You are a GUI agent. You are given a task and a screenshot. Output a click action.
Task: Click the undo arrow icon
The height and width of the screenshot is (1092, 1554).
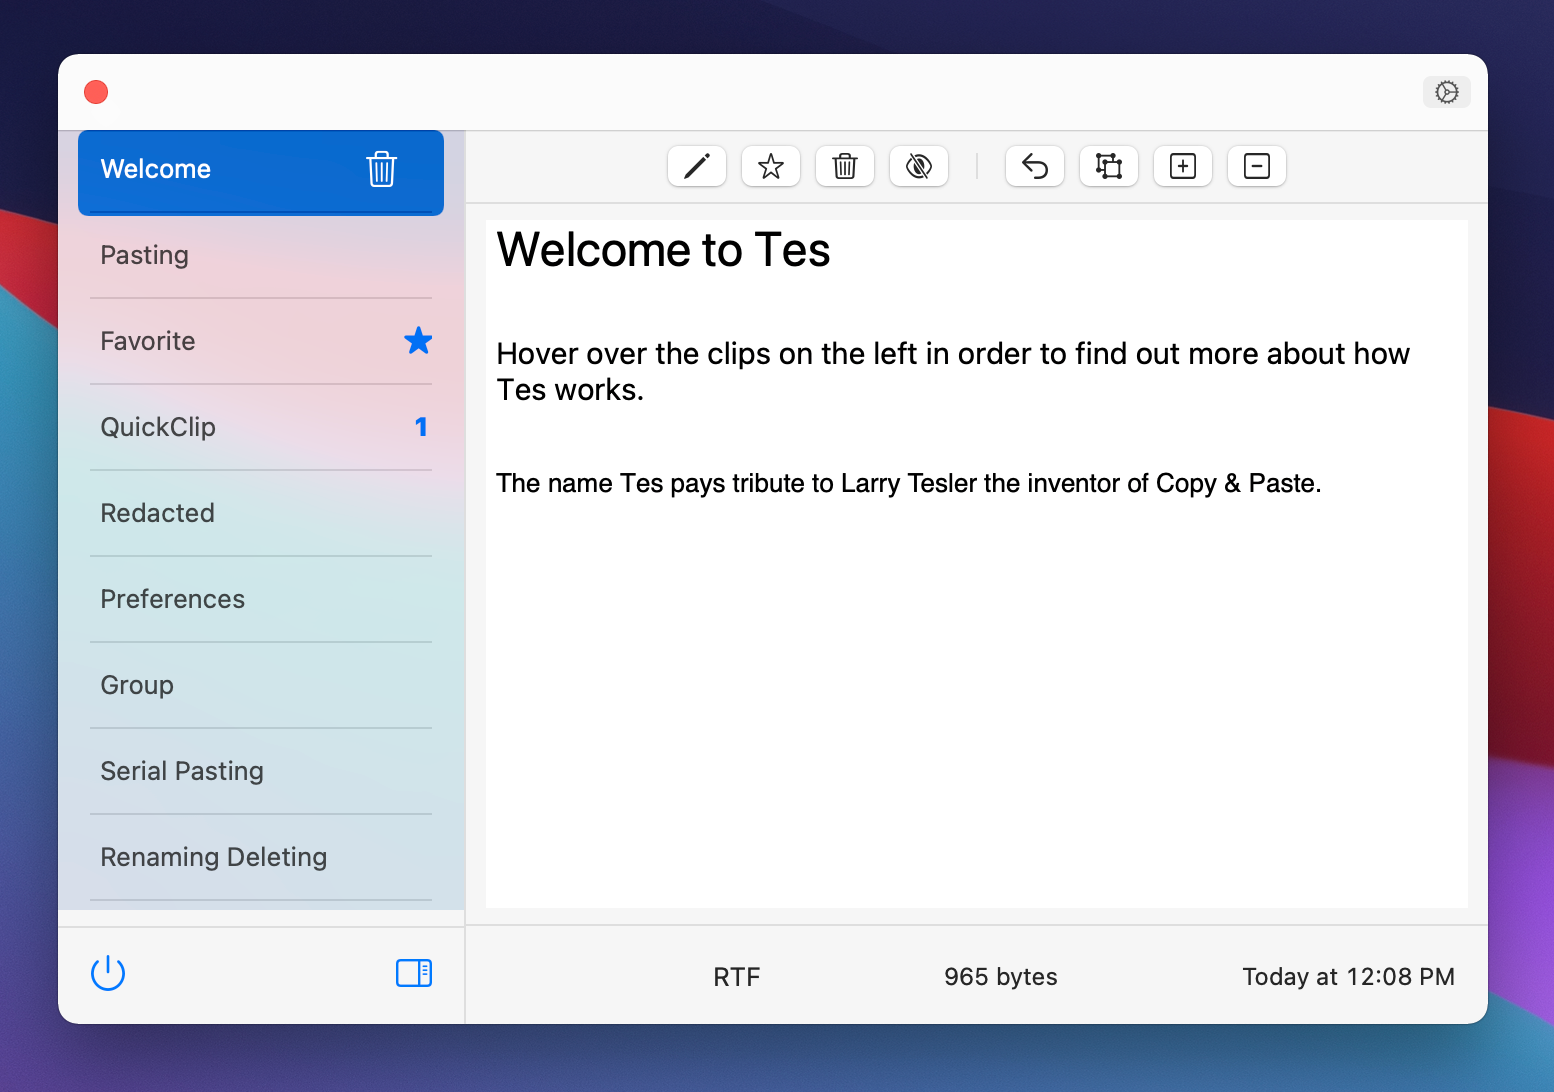pyautogui.click(x=1035, y=166)
